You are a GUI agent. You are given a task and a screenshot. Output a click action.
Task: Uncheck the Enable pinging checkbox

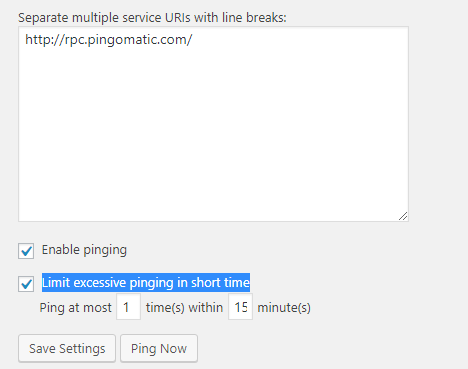(26, 251)
